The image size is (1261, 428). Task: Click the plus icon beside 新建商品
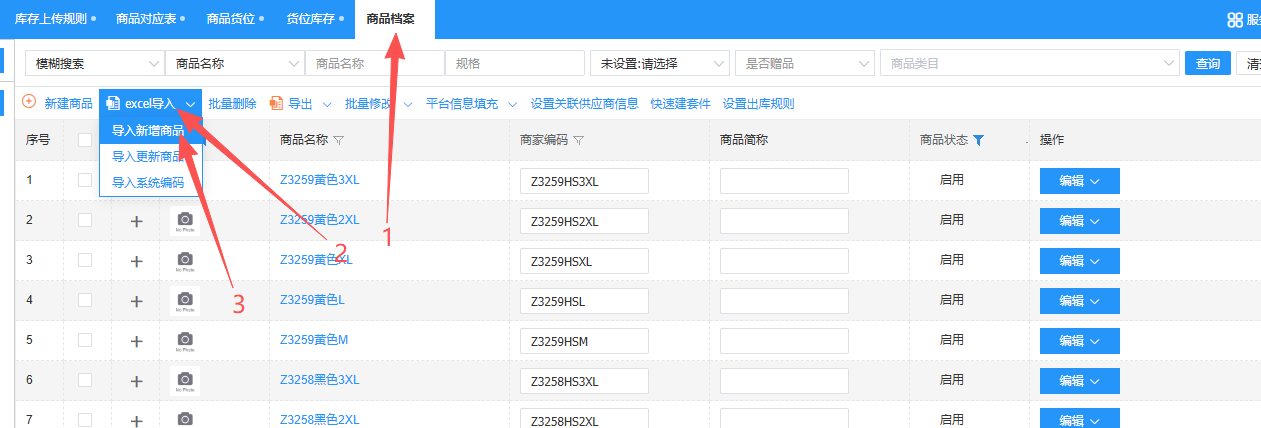pyautogui.click(x=29, y=102)
